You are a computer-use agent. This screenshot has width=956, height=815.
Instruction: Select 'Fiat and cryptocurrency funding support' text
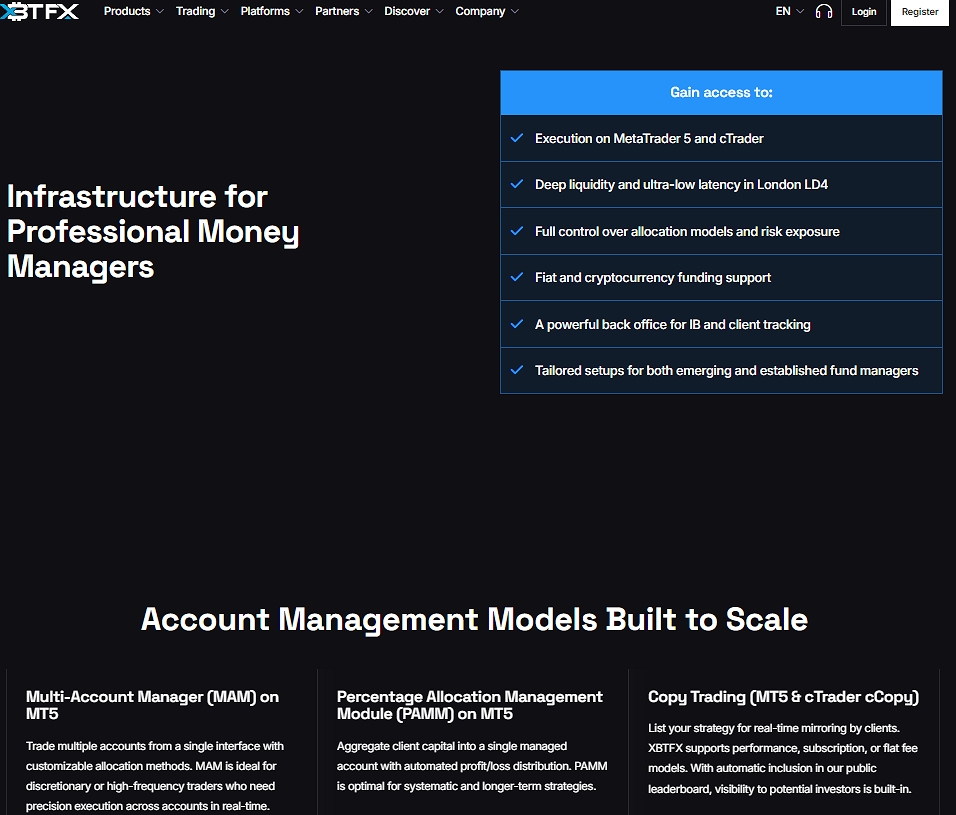[653, 278]
